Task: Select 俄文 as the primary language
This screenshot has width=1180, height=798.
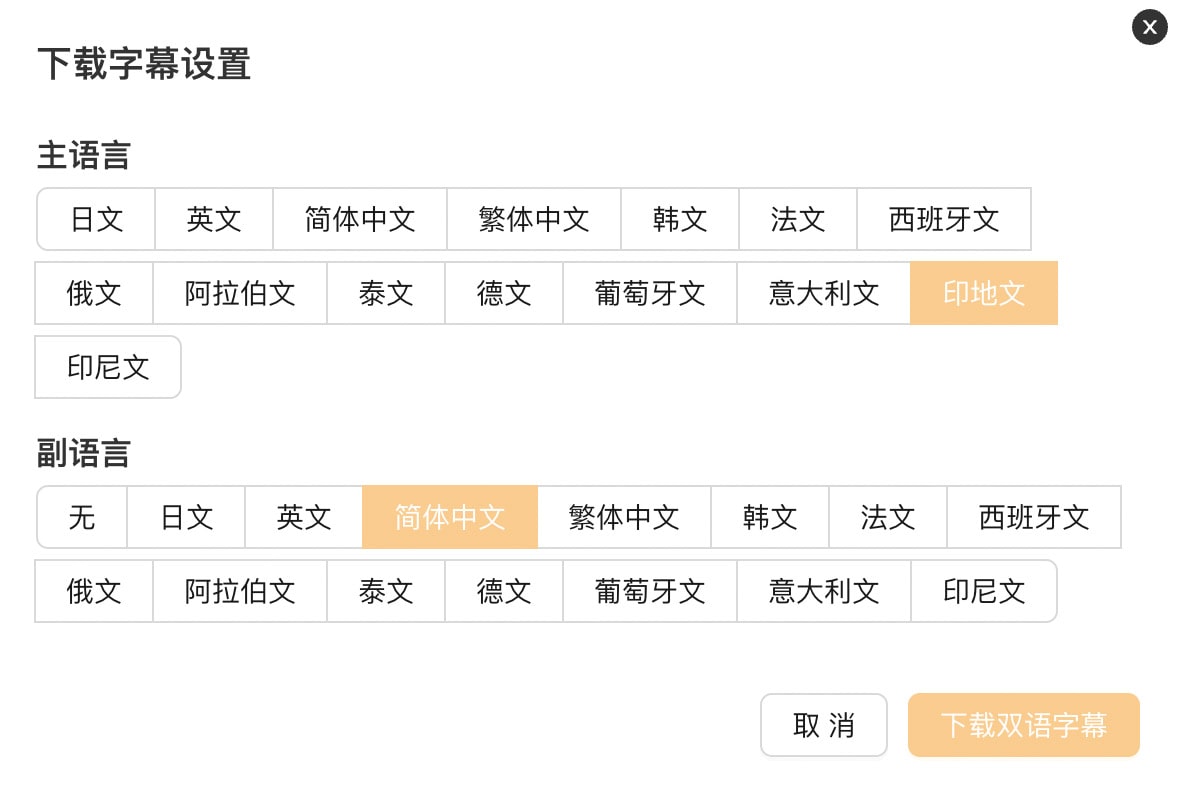Action: 93,293
